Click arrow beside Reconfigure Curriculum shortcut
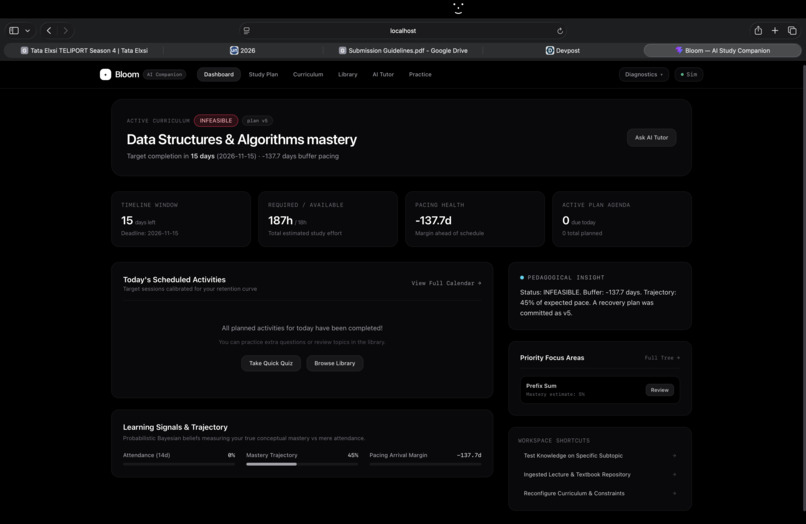Viewport: 806px width, 524px height. [x=674, y=493]
